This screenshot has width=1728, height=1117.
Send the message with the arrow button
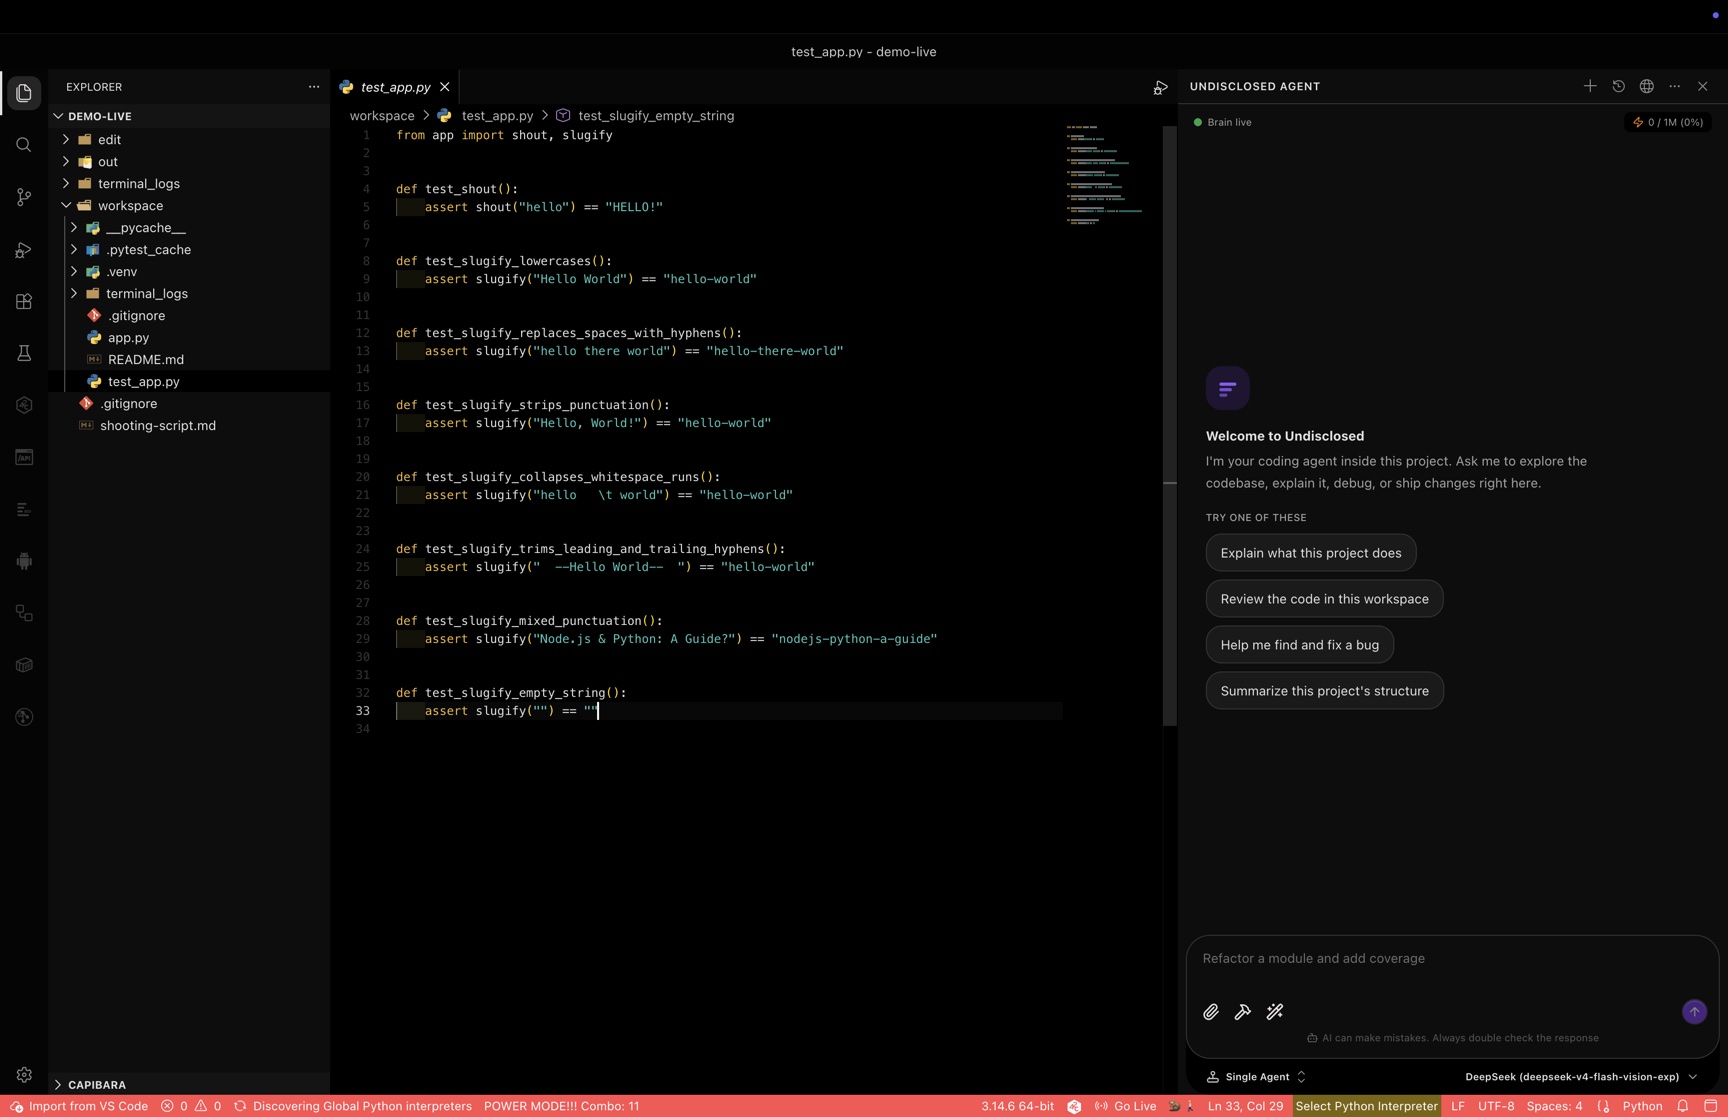click(x=1694, y=1012)
